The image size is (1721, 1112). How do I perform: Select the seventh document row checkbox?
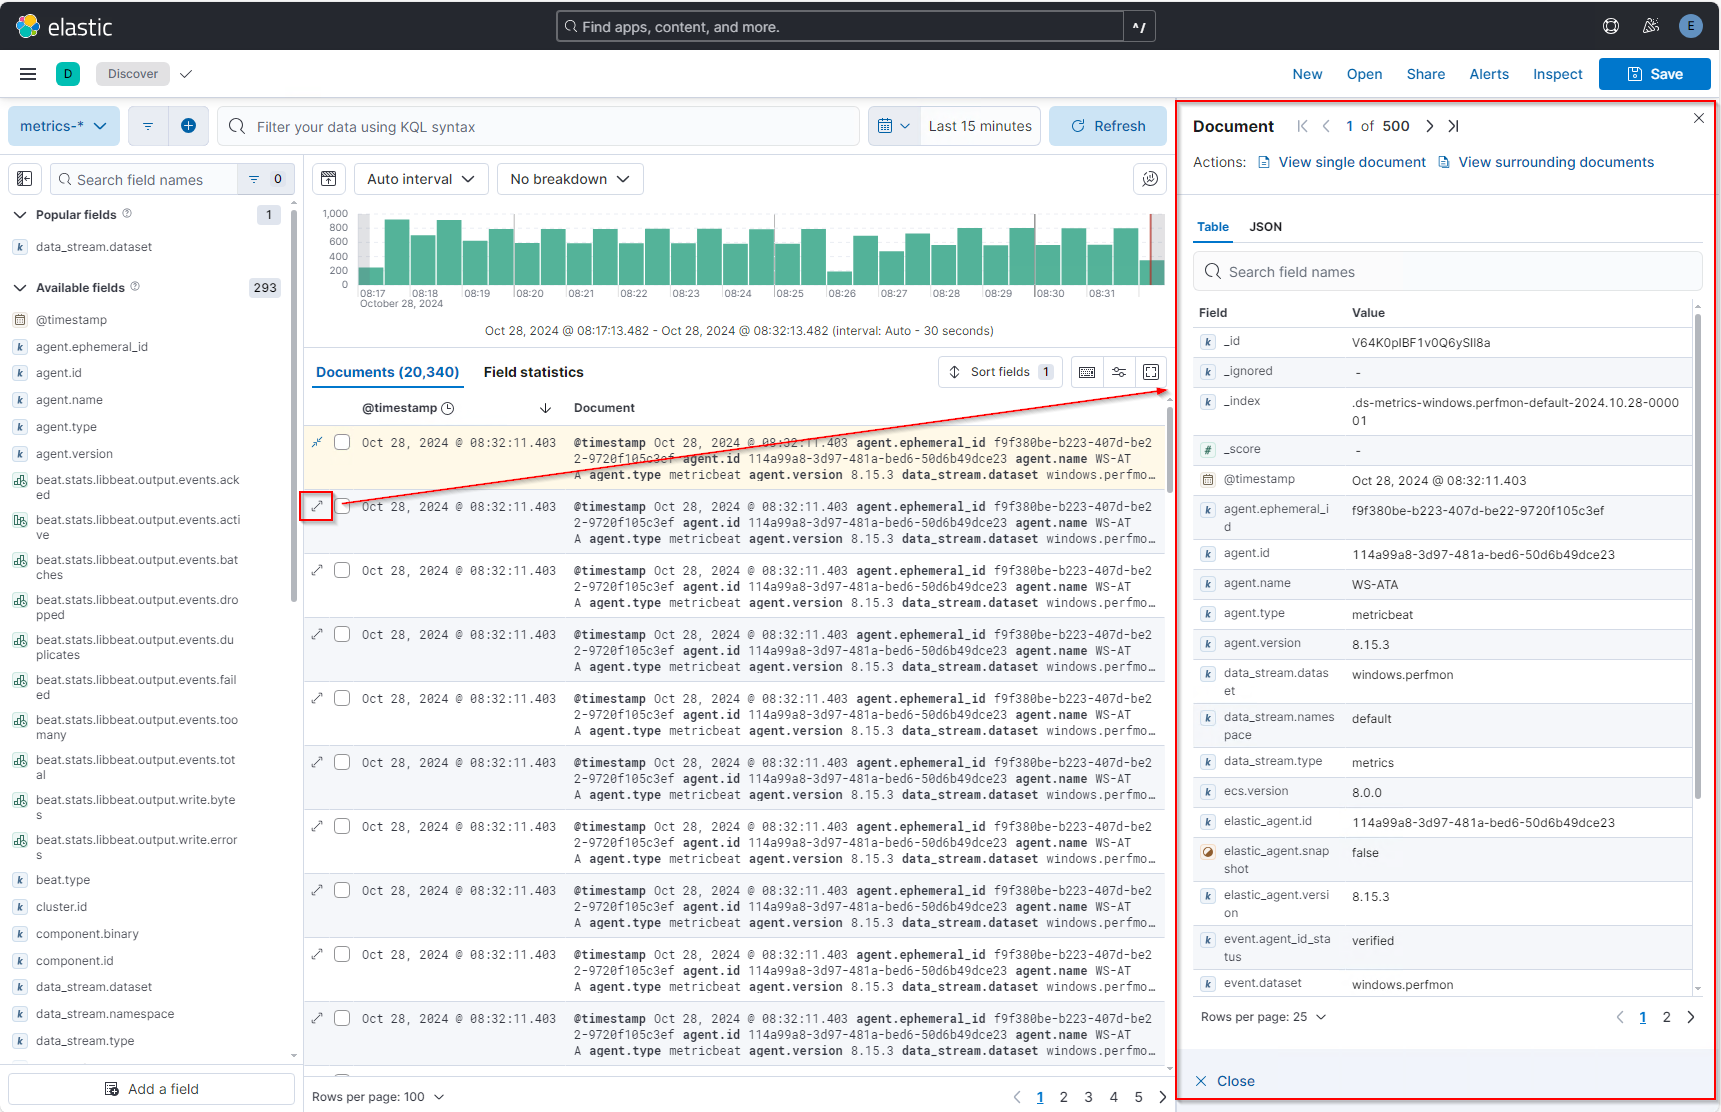[342, 826]
